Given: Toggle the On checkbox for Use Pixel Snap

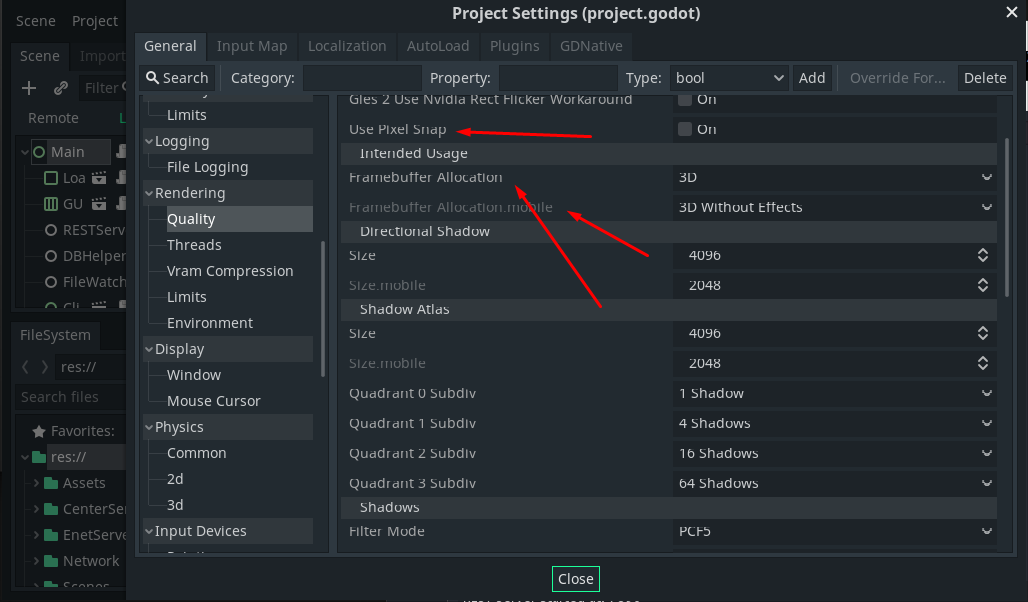Looking at the screenshot, I should coord(687,128).
